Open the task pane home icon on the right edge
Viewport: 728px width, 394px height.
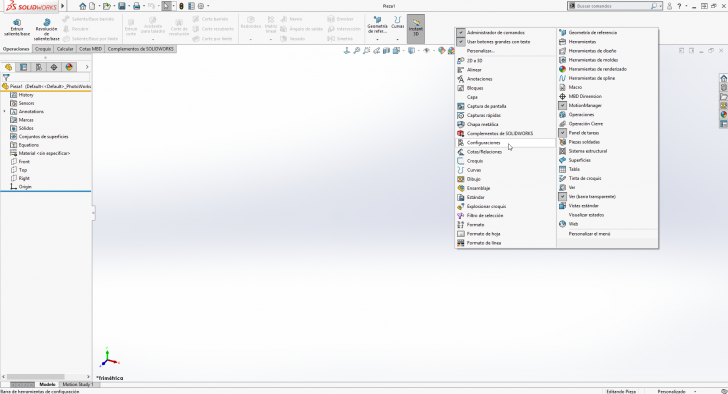click(723, 78)
